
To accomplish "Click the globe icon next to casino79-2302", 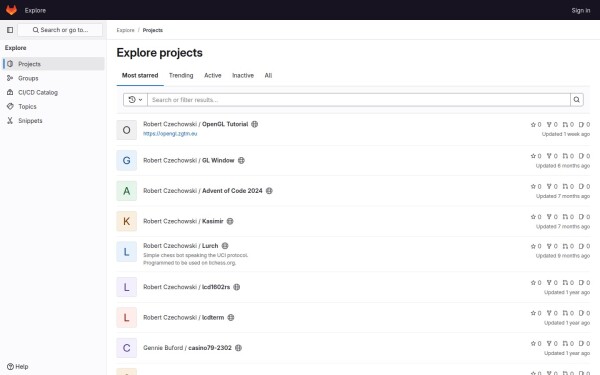I will point(238,348).
